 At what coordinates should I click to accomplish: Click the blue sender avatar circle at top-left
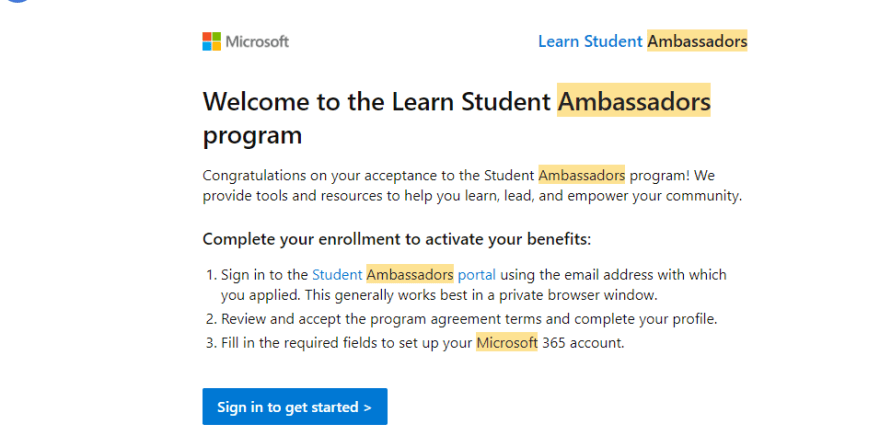click(19, 1)
